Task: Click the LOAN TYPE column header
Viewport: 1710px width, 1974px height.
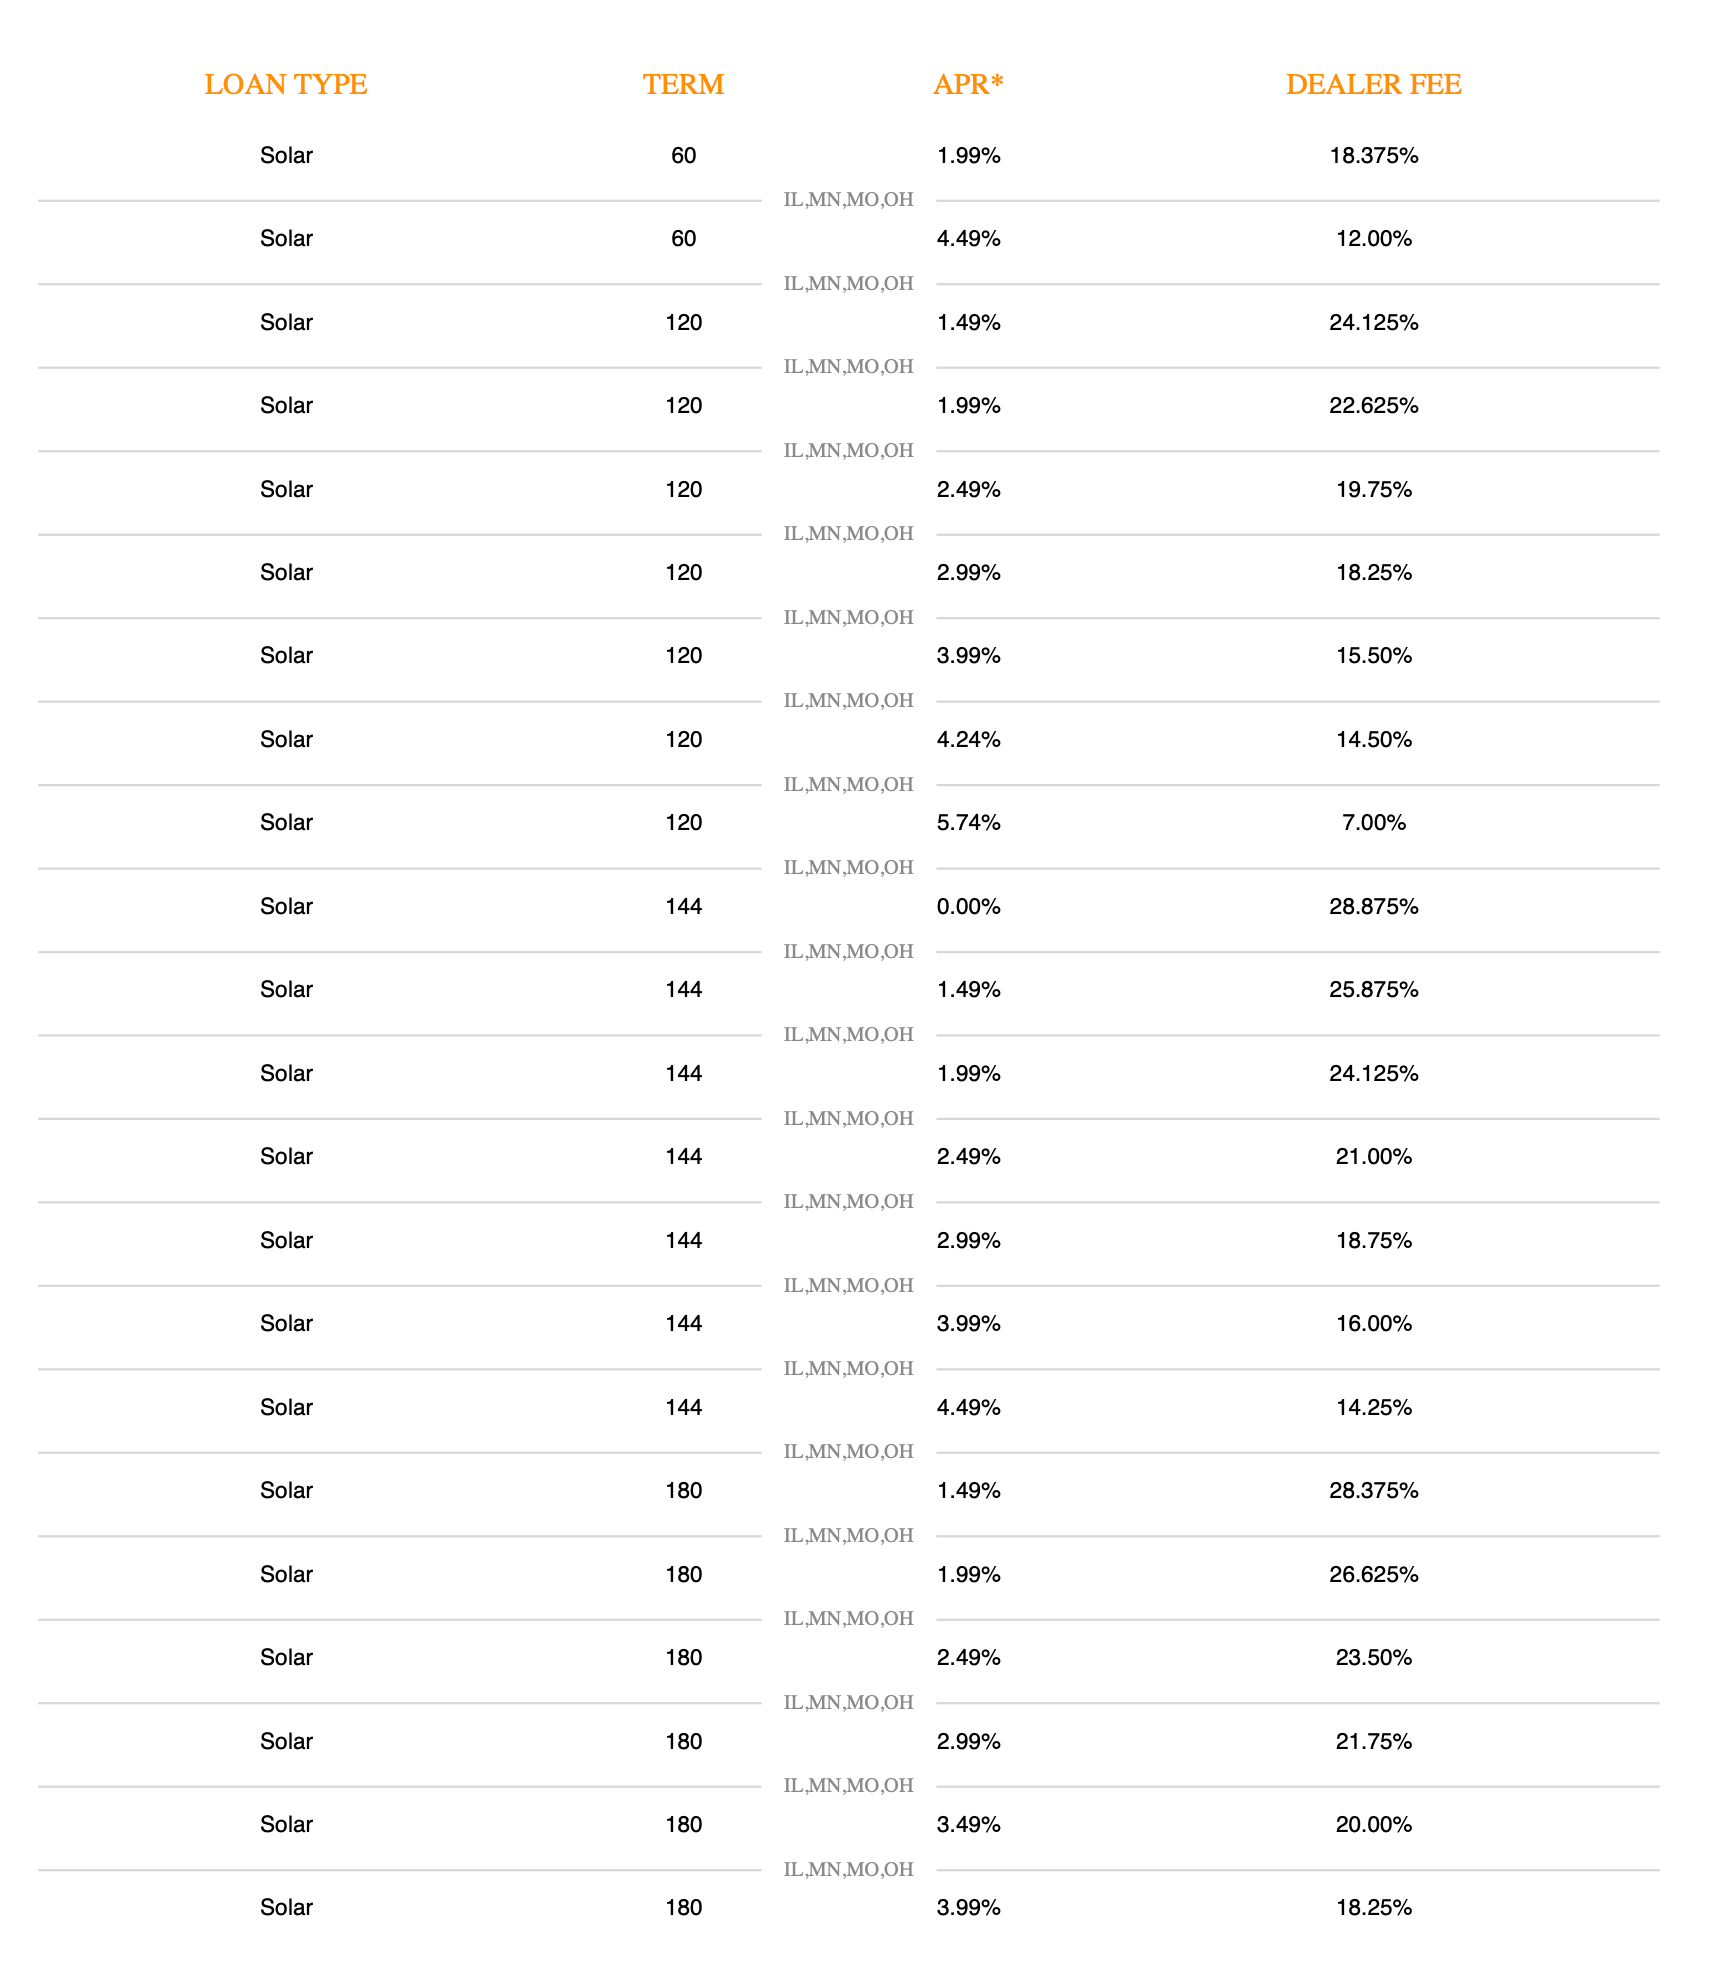Action: [x=286, y=85]
